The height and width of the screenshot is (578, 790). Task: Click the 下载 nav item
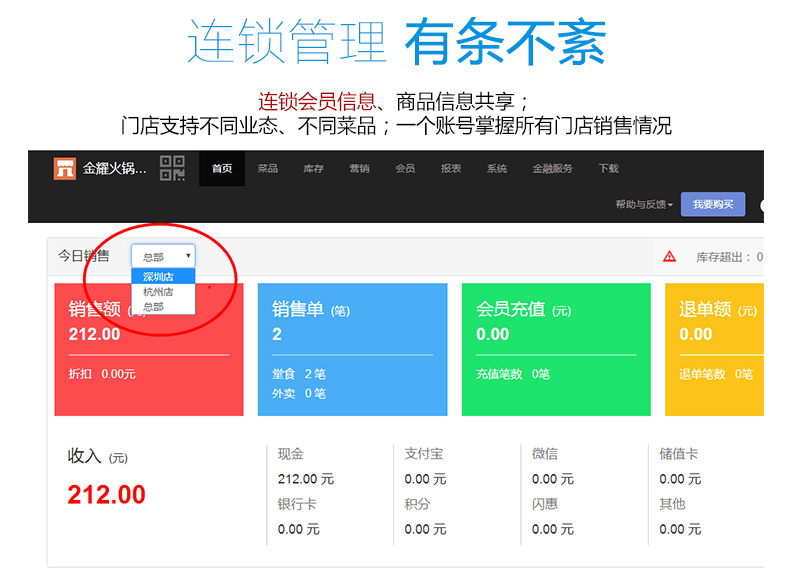pos(608,169)
